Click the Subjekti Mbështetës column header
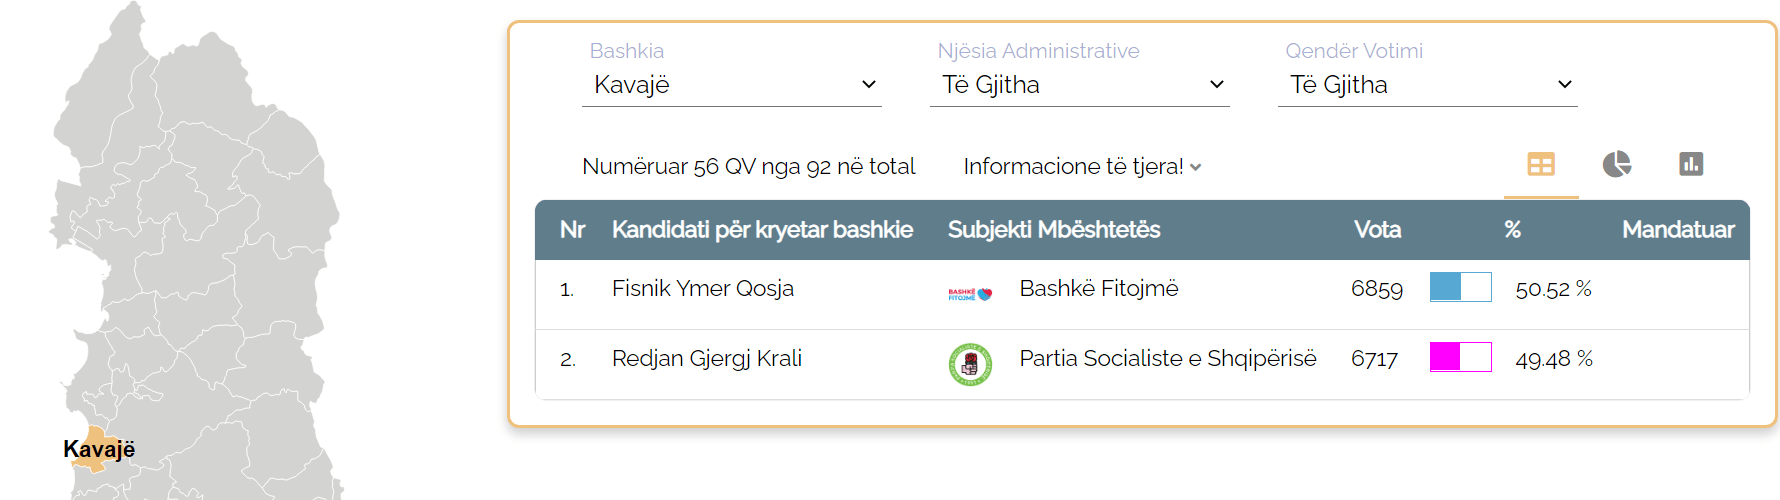Viewport: 1780px width, 500px height. (1054, 230)
